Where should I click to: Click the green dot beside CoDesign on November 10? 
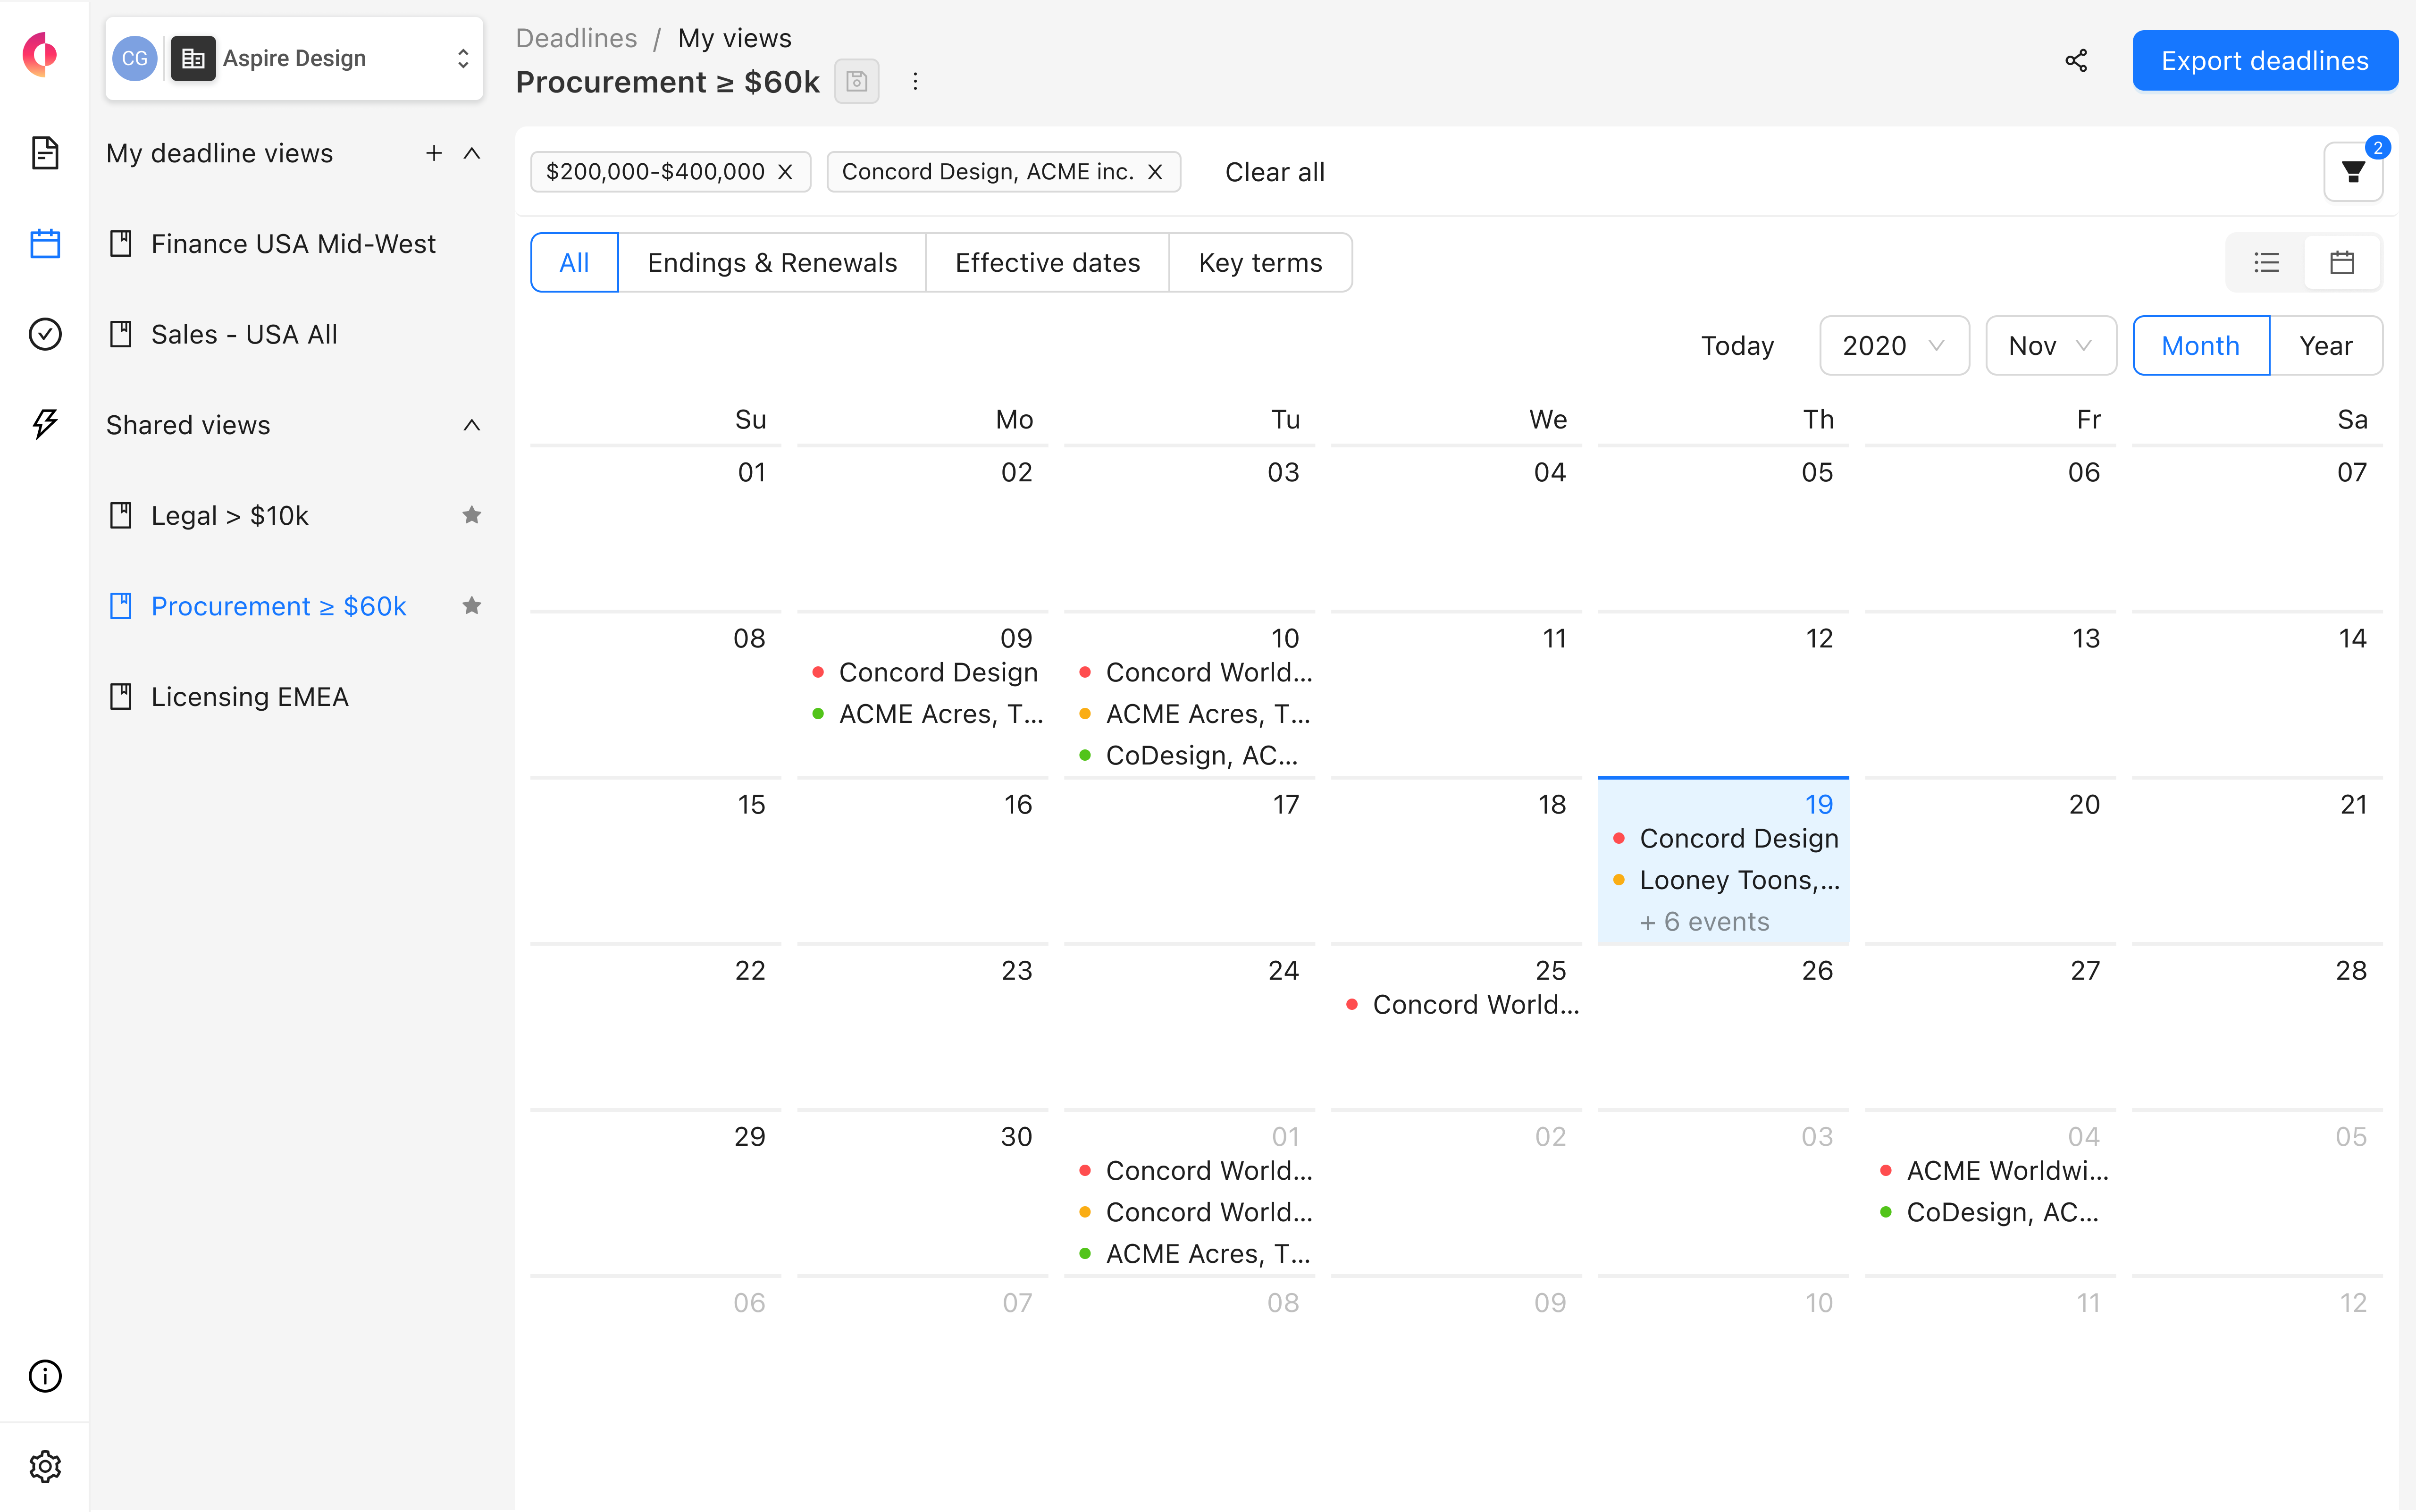point(1085,755)
